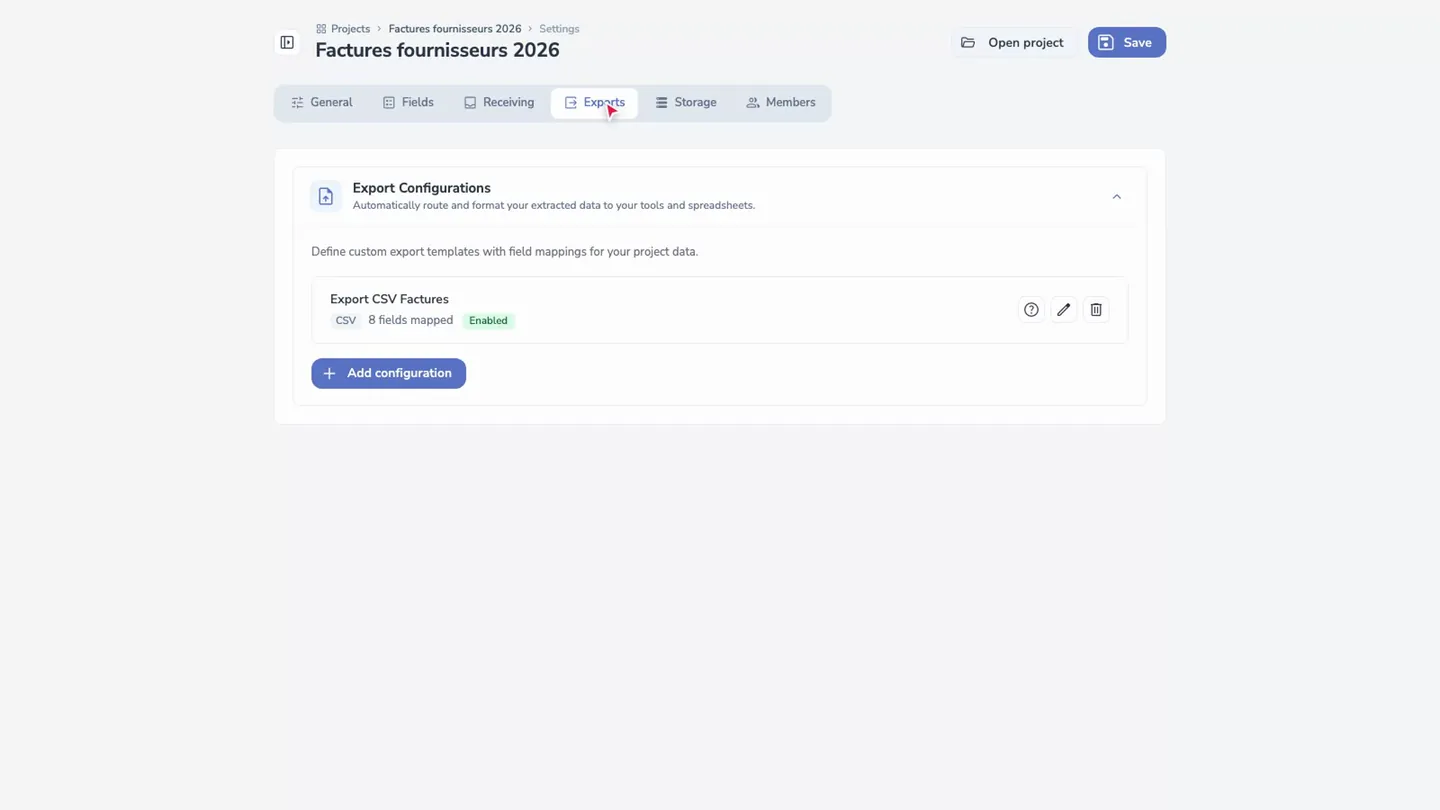Click the '8 fields mapped' text

tap(411, 320)
